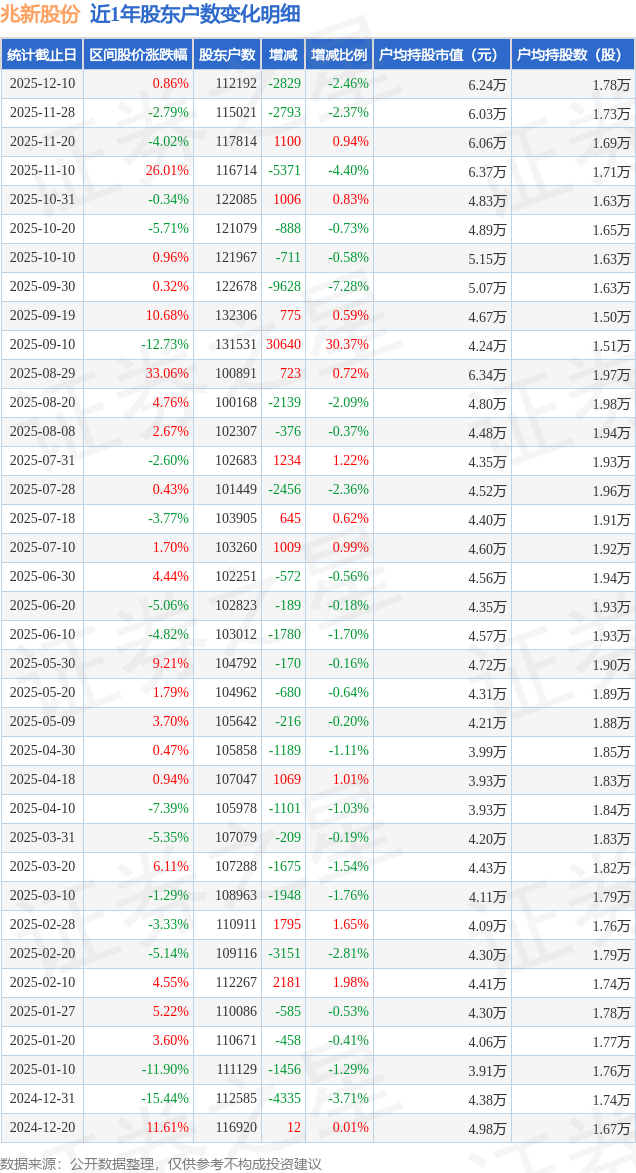Select the 26.01% price change cell
The height and width of the screenshot is (1173, 636).
(x=168, y=171)
